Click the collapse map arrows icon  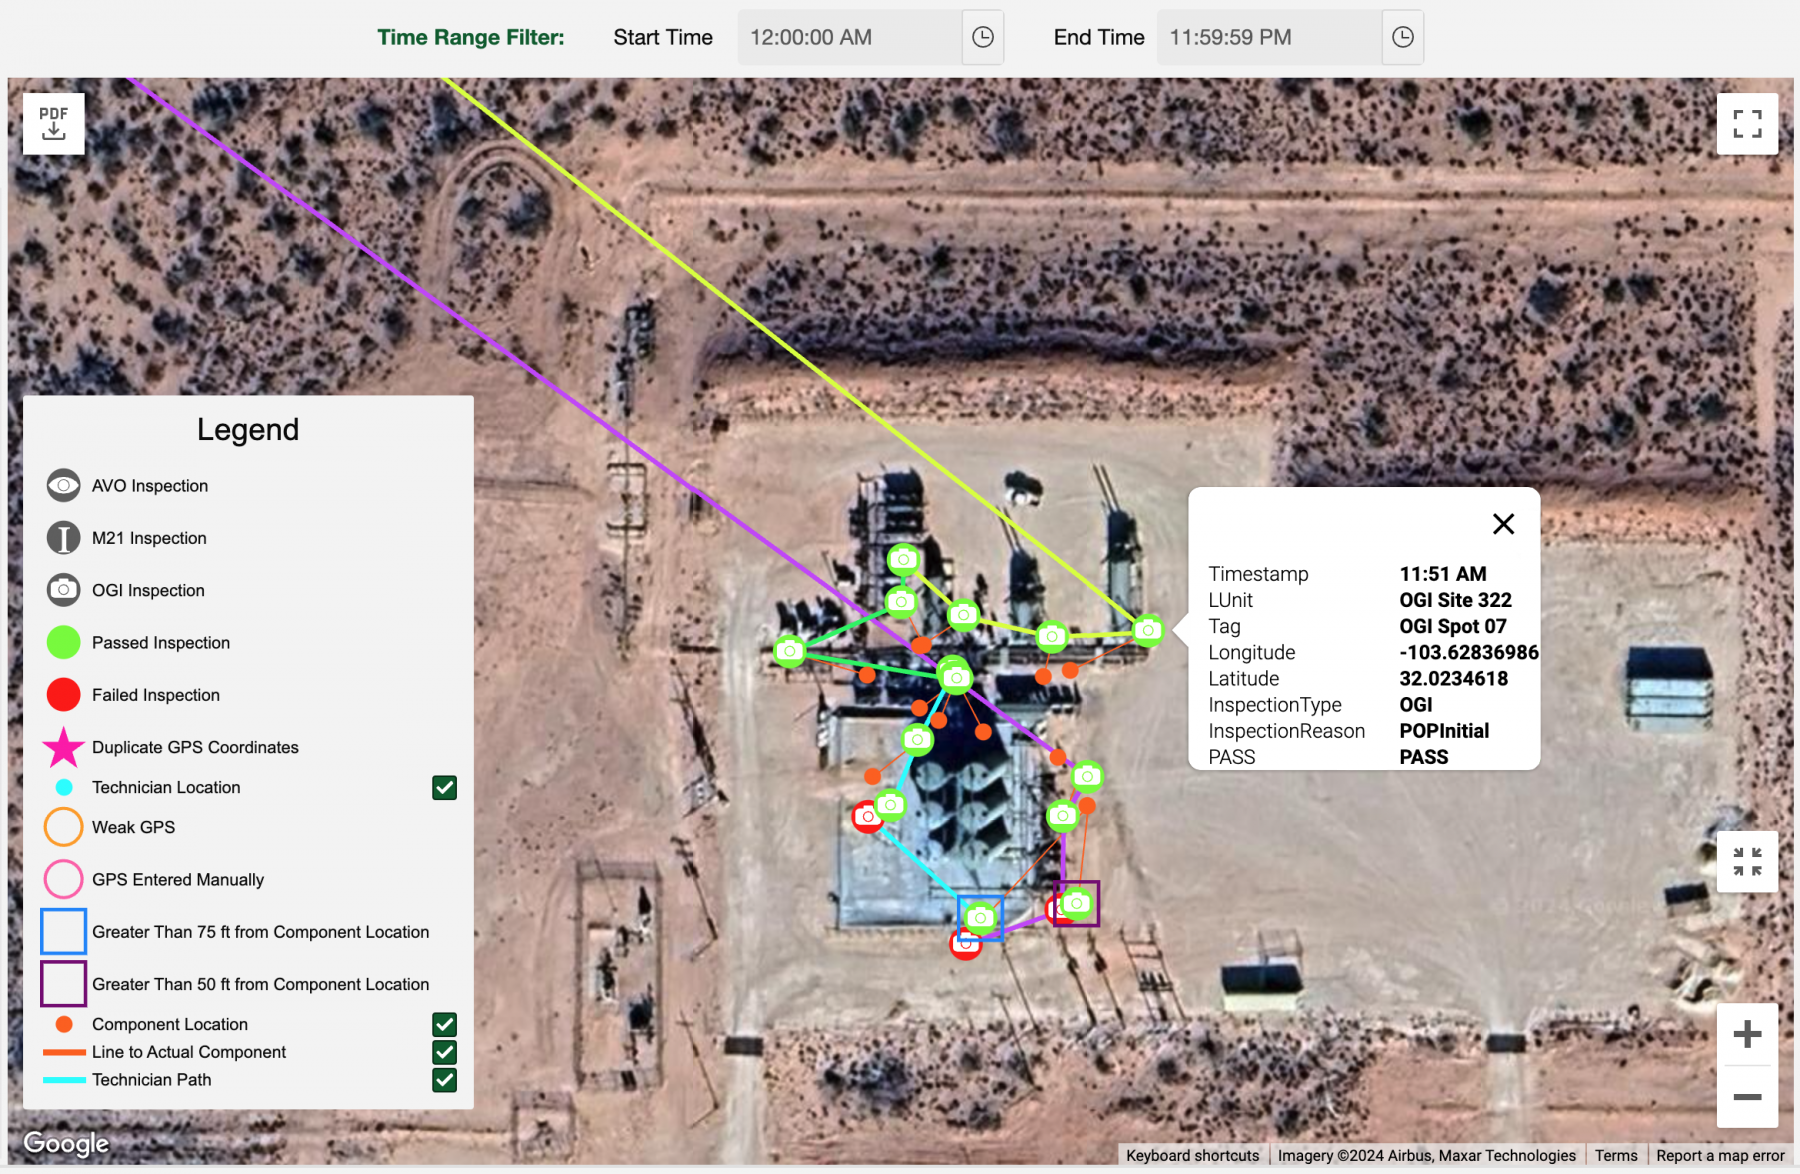(1746, 861)
